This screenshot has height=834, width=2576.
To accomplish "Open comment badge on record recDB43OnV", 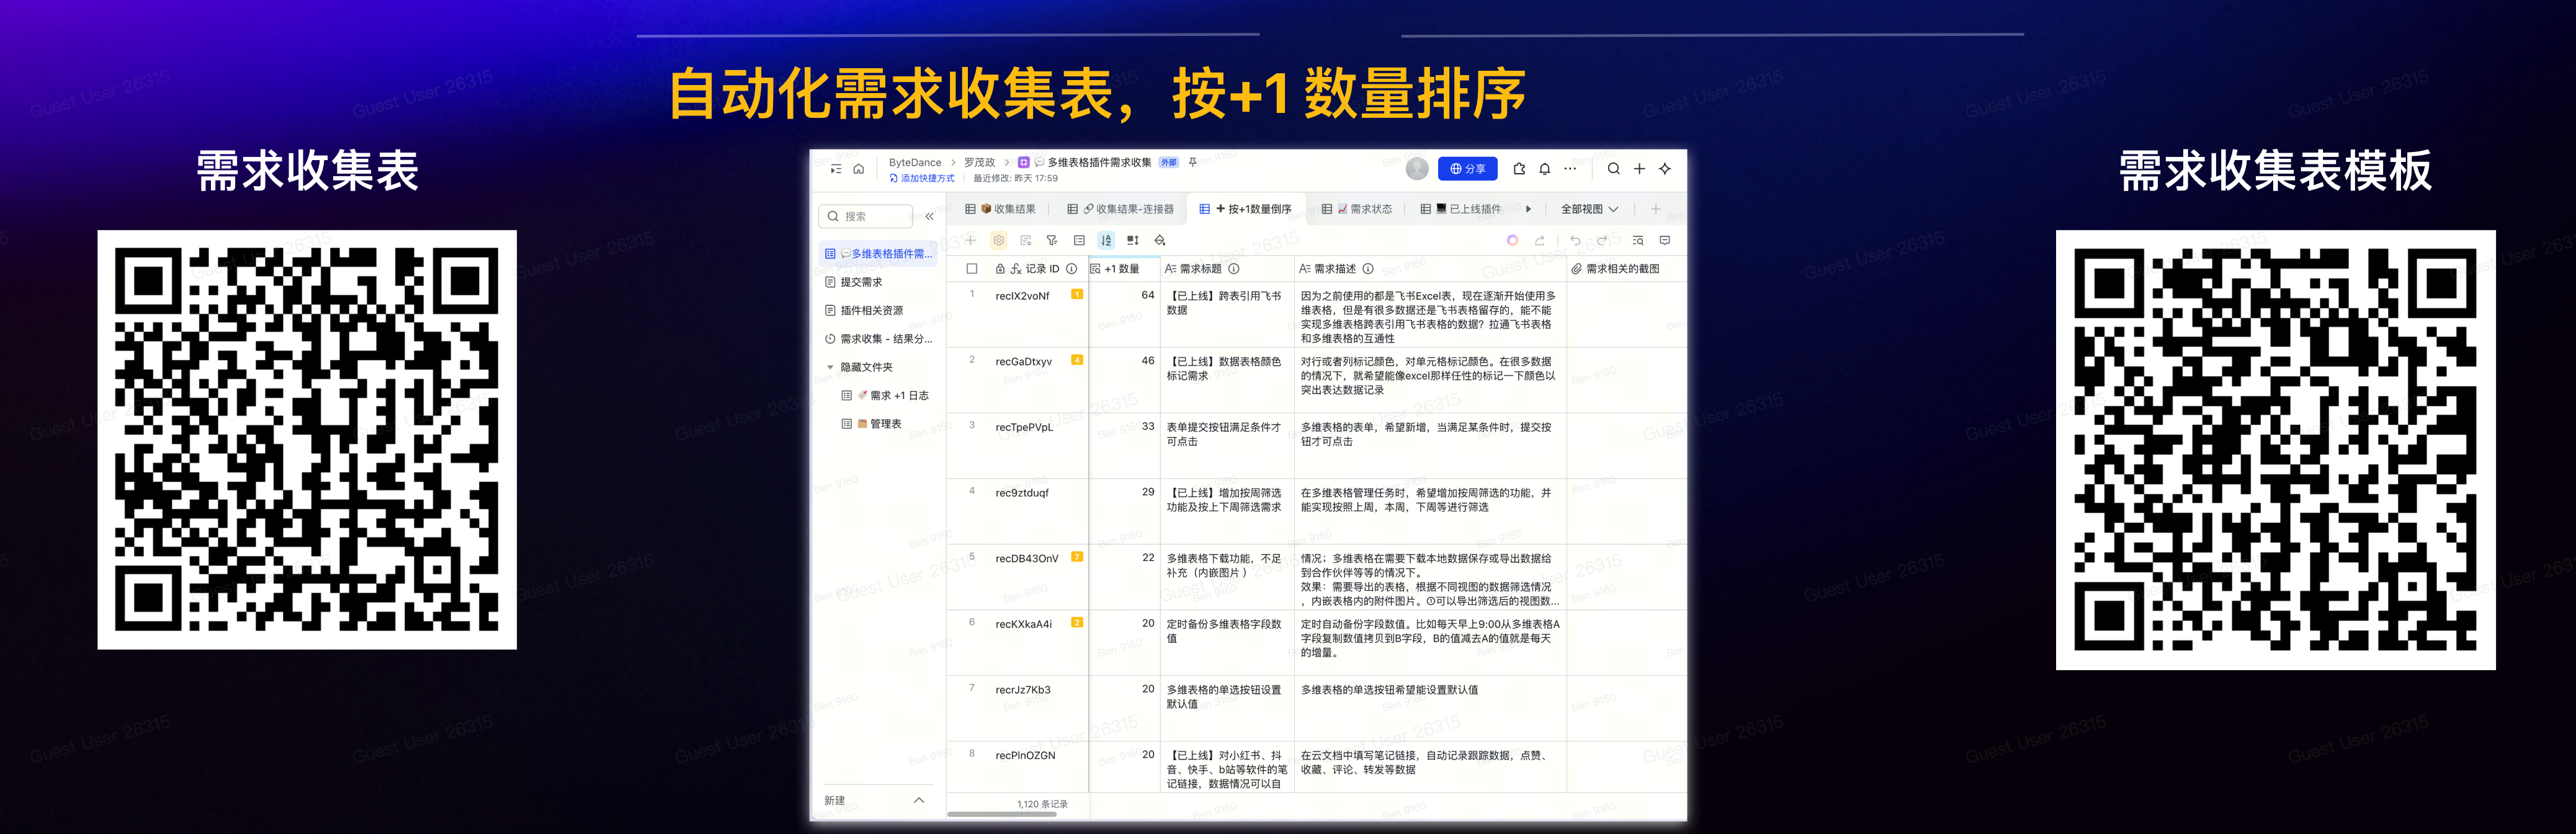I will (1077, 557).
